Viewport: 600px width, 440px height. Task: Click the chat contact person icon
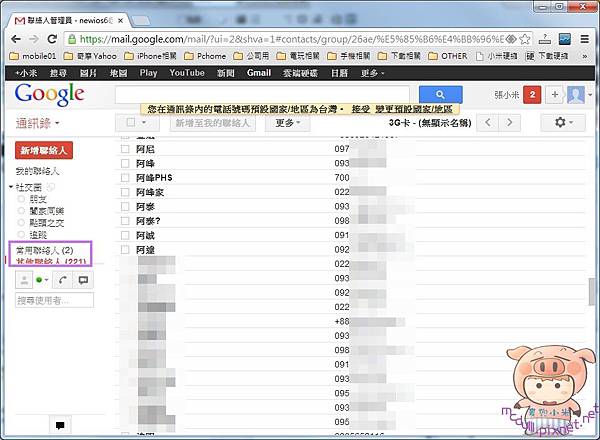click(24, 280)
